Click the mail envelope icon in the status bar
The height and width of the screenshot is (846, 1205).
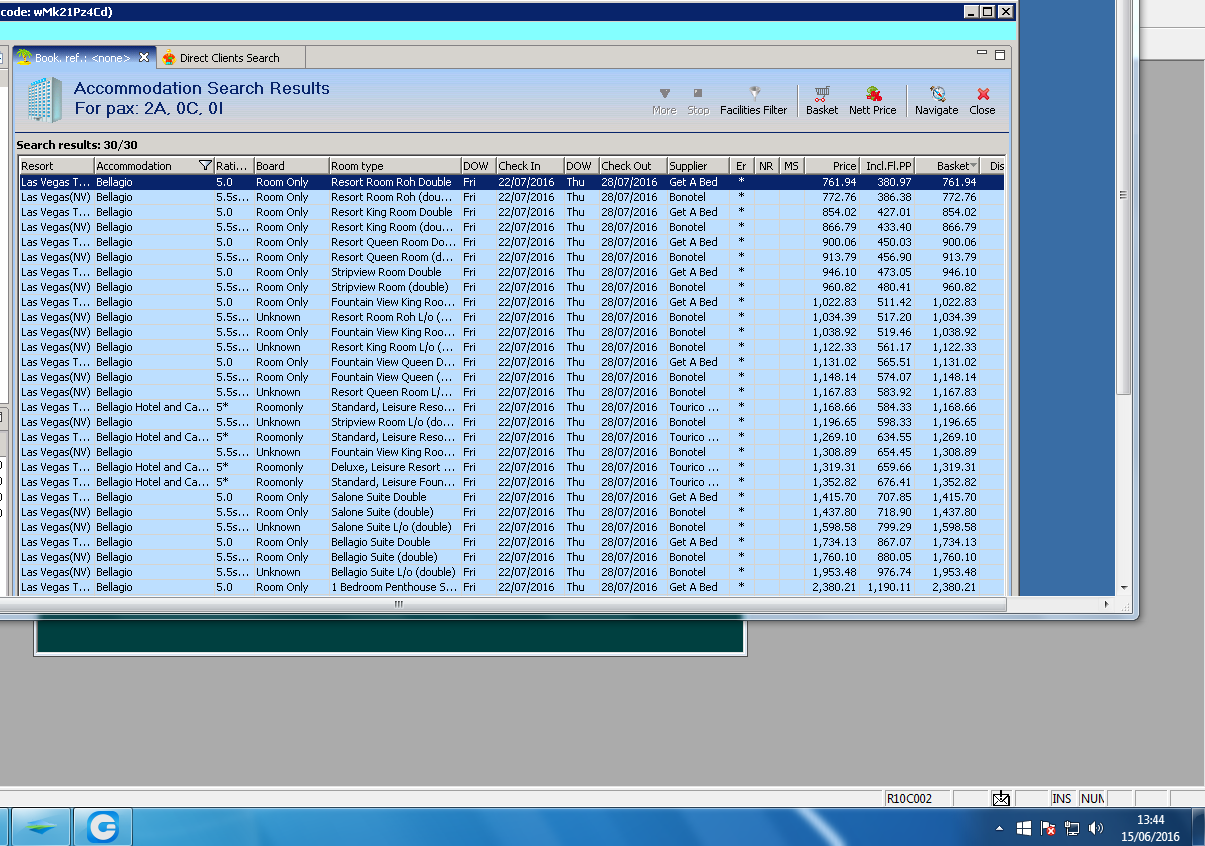pos(1001,798)
